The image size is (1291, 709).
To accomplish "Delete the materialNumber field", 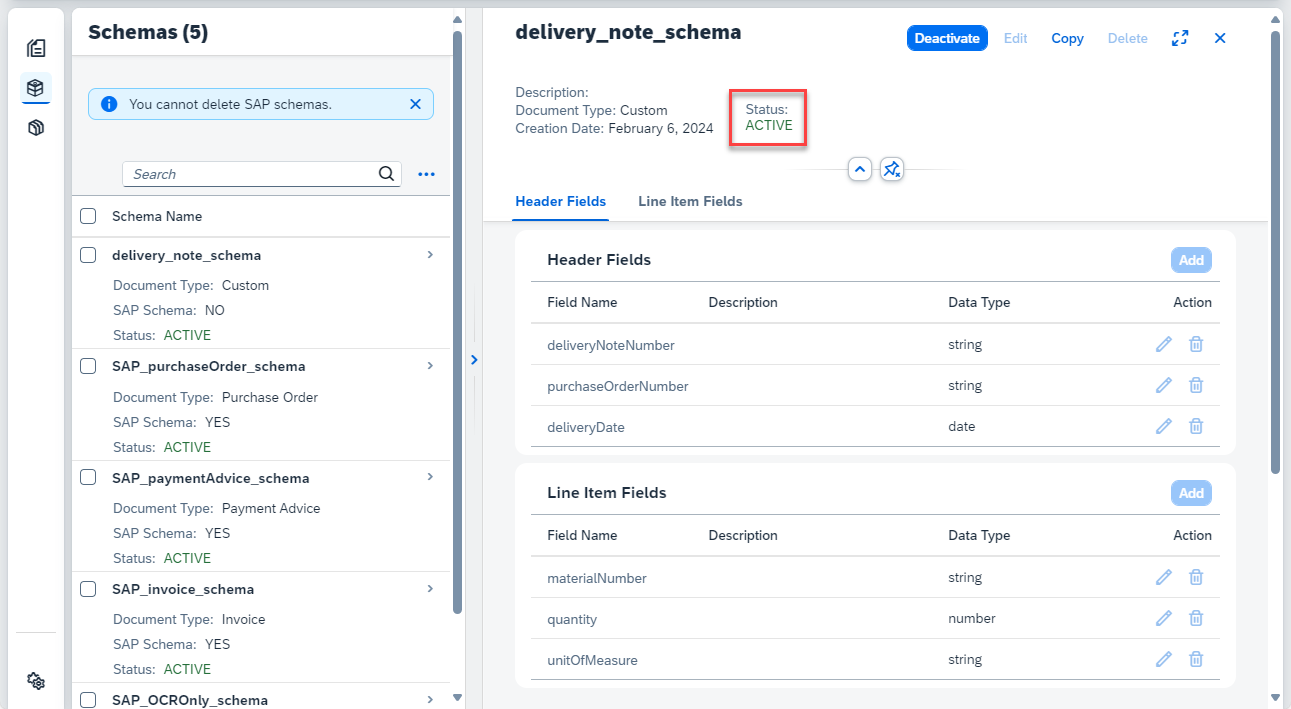I will pos(1195,577).
